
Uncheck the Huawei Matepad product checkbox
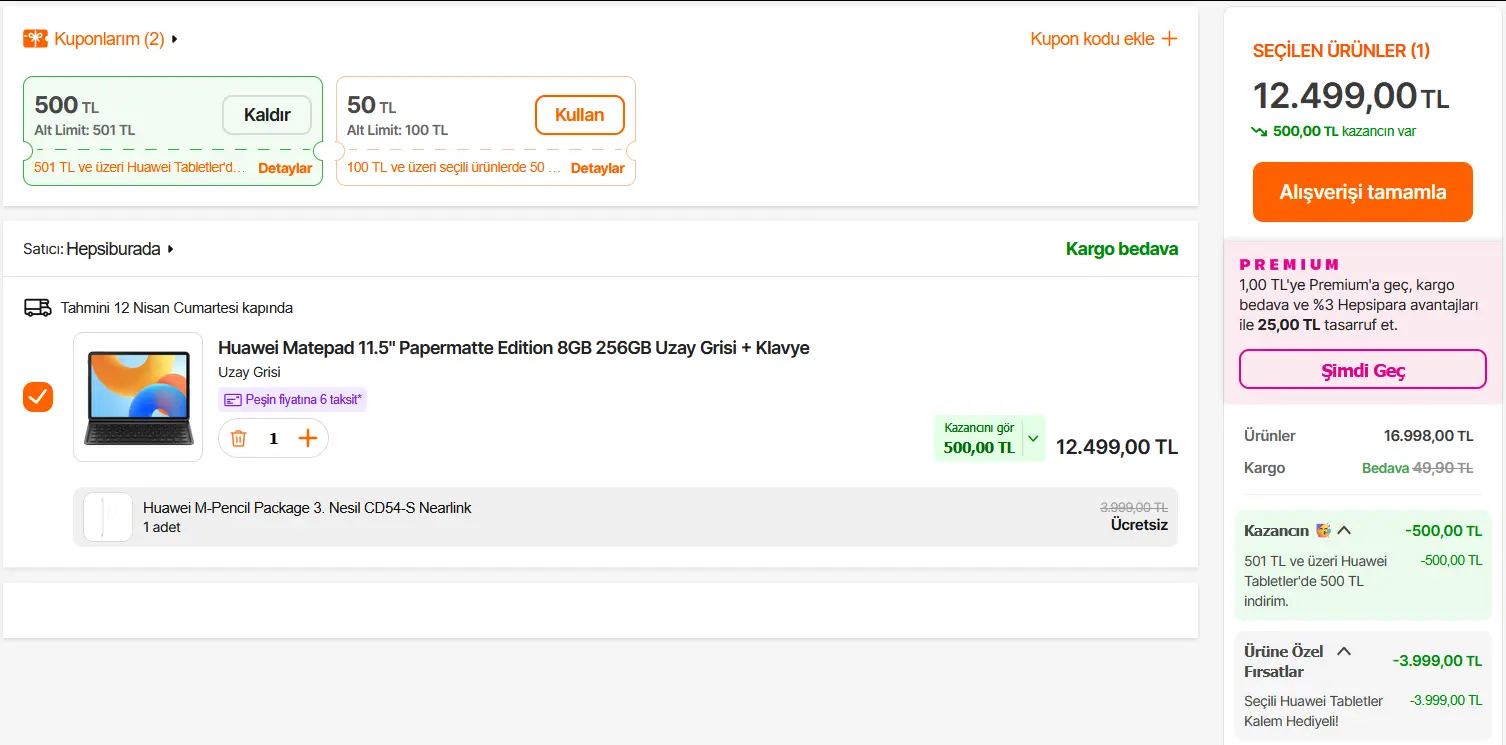coord(38,397)
